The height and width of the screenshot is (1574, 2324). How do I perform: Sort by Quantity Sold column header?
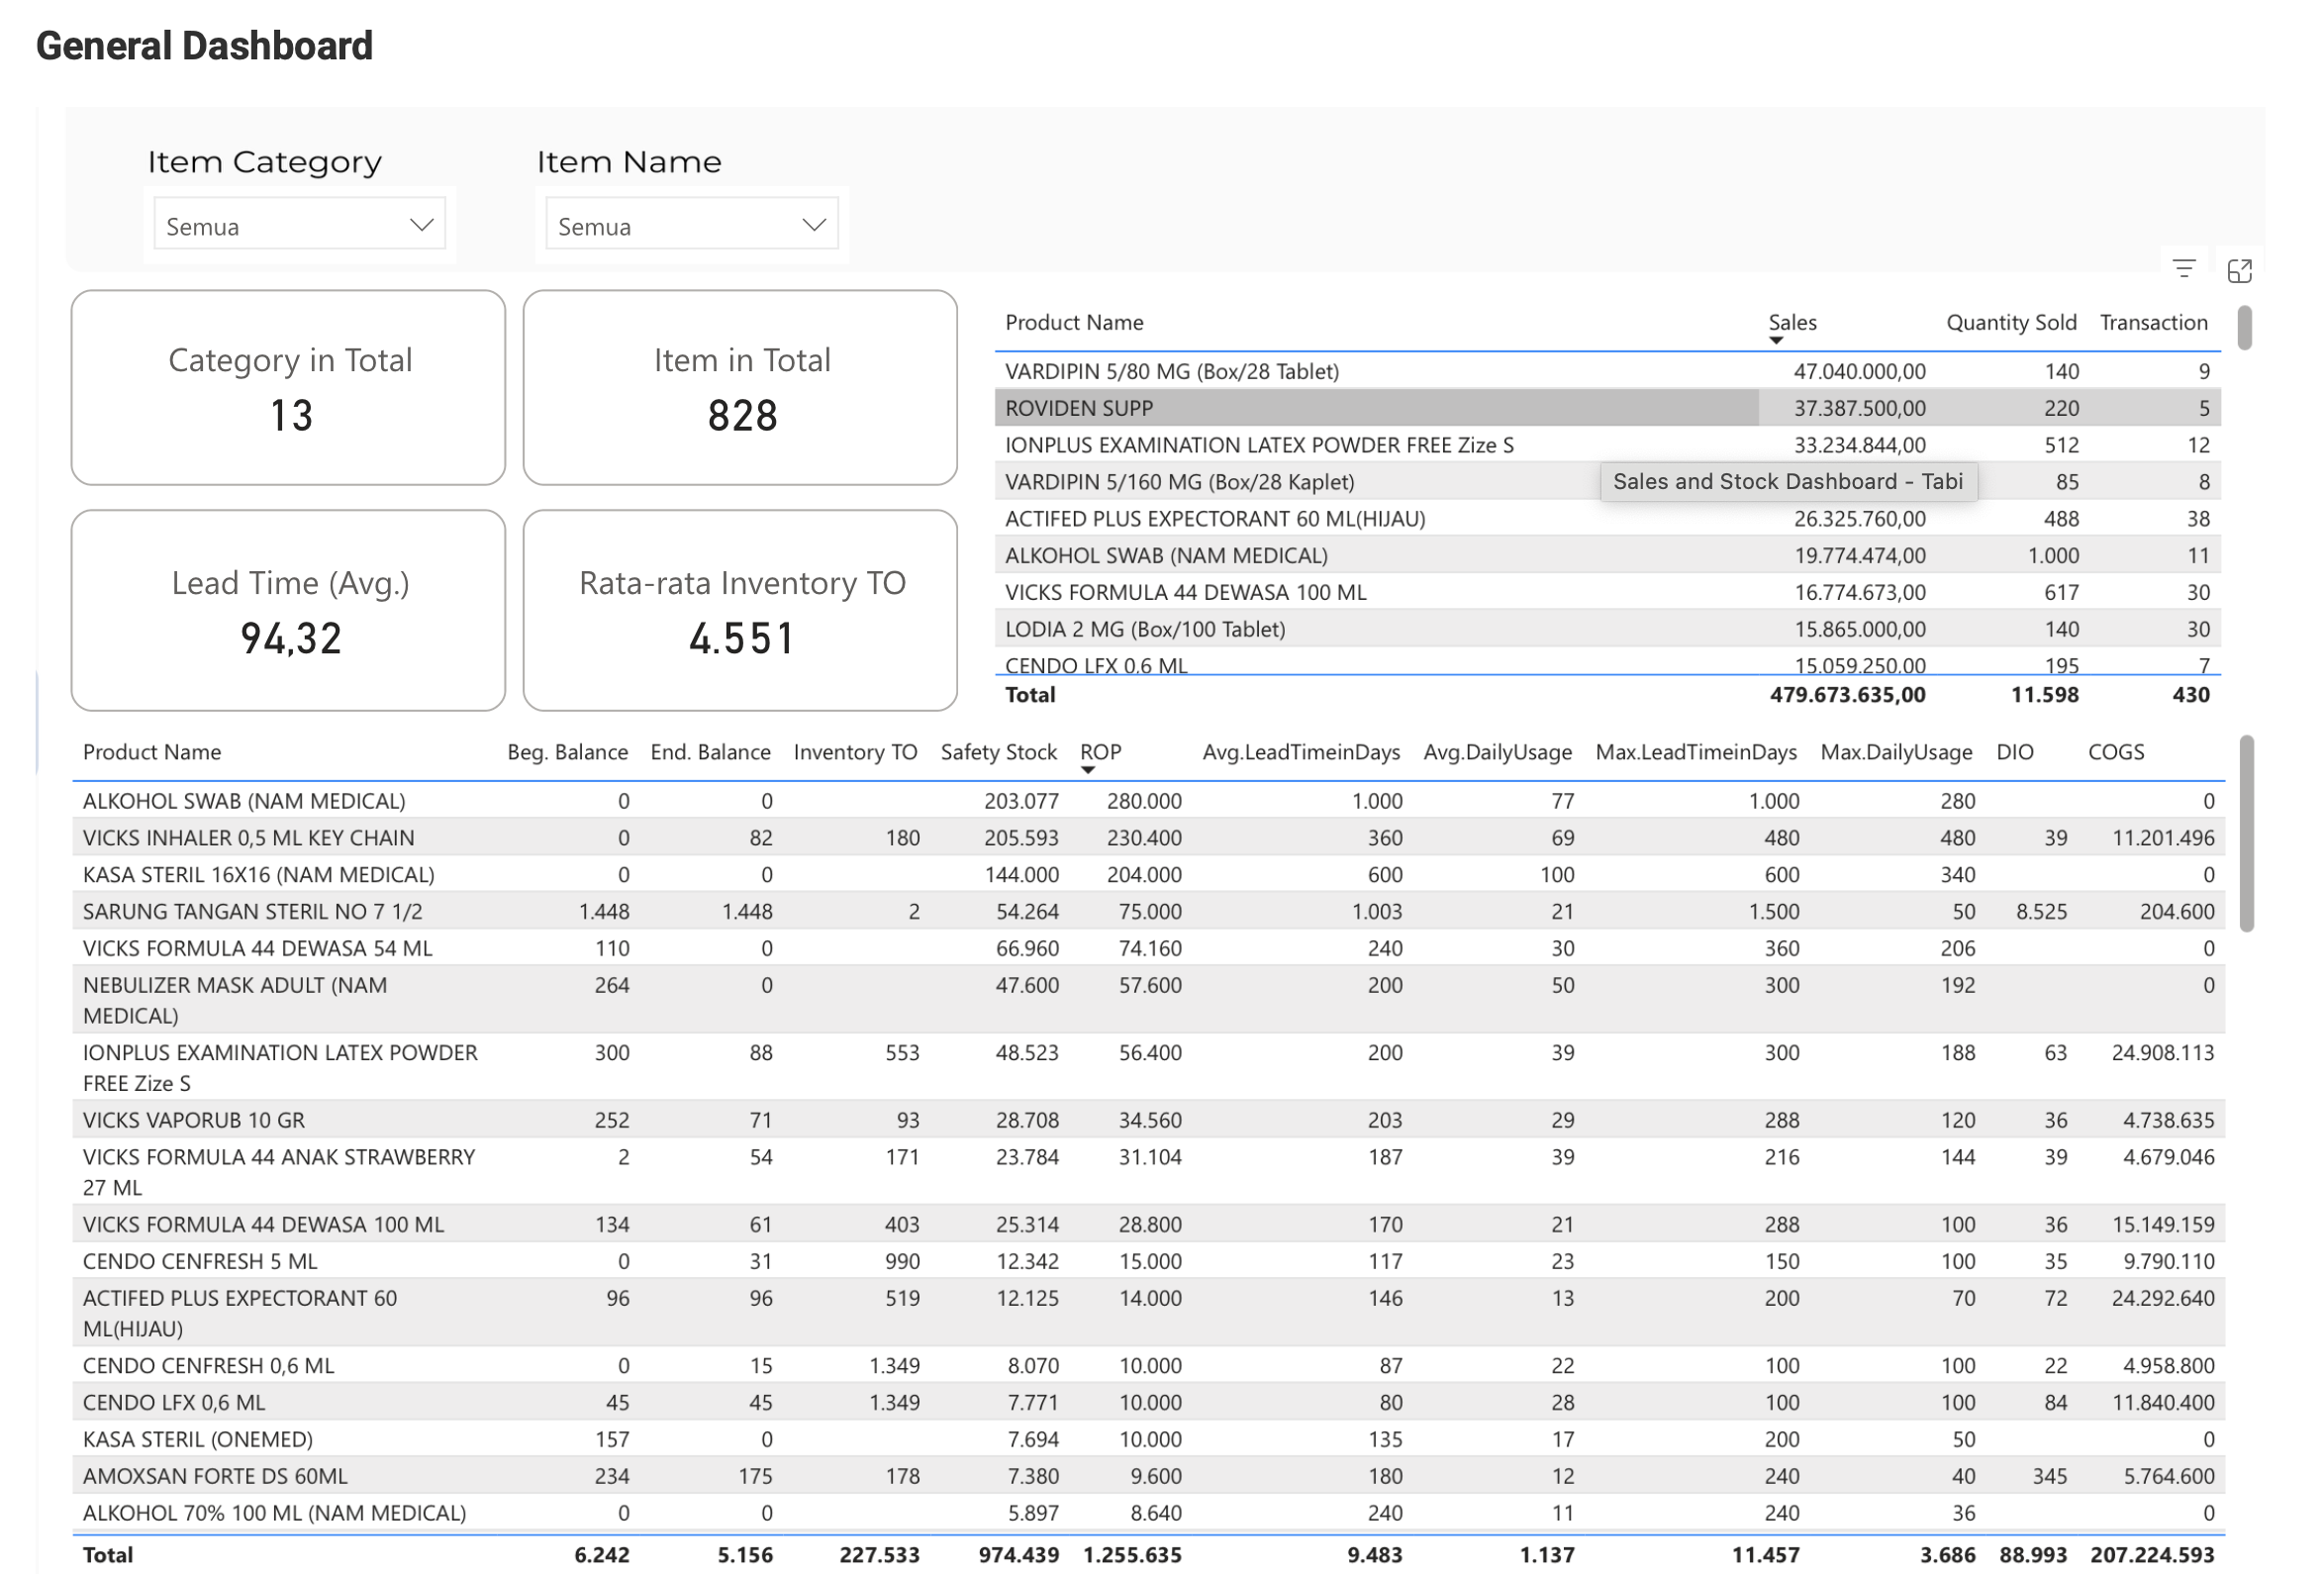2010,322
